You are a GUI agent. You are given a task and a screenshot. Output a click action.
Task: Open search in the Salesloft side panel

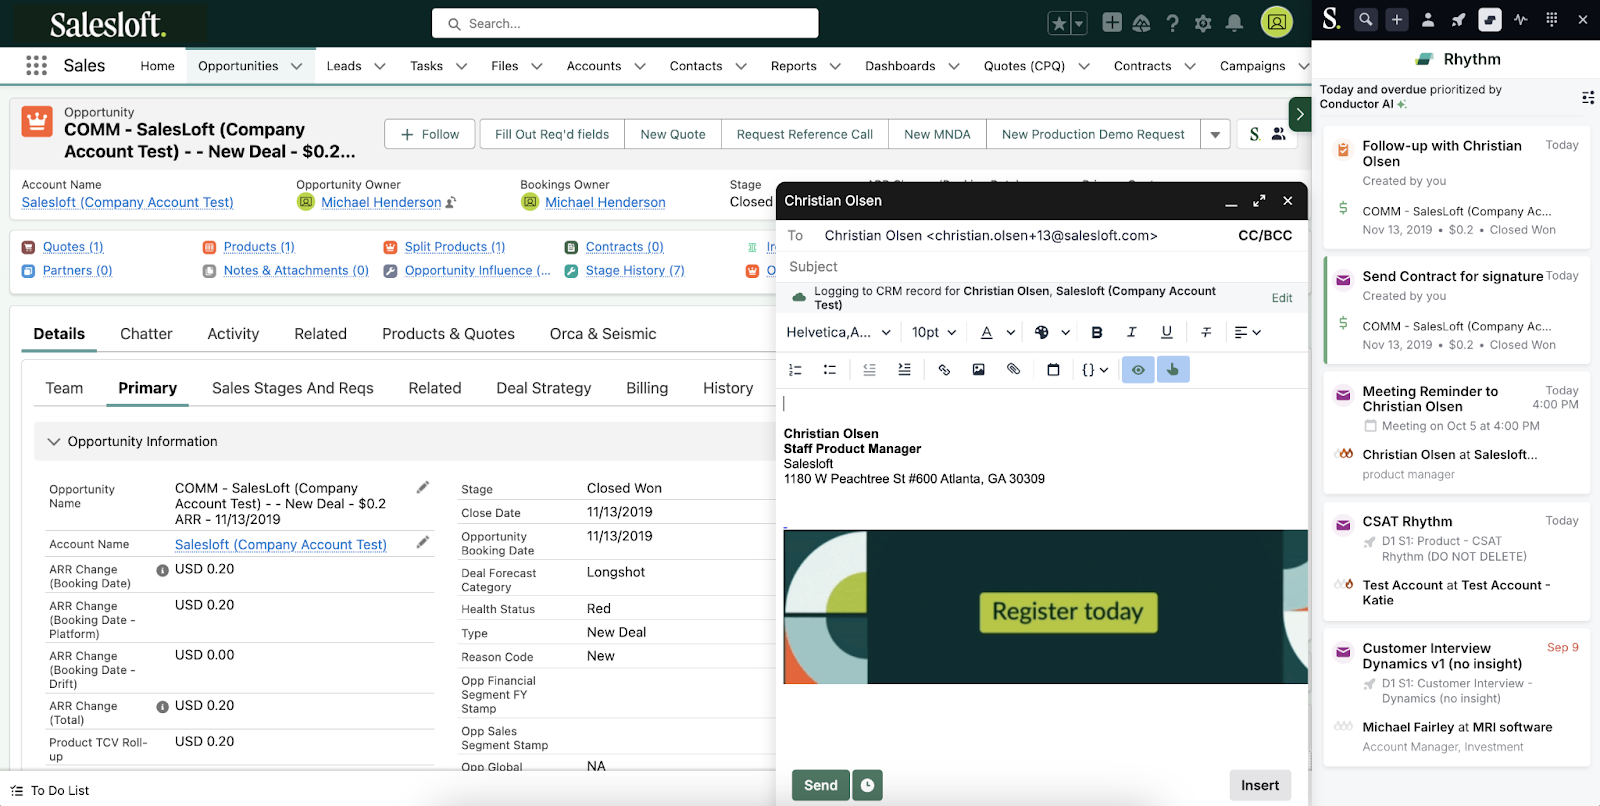[x=1366, y=19]
